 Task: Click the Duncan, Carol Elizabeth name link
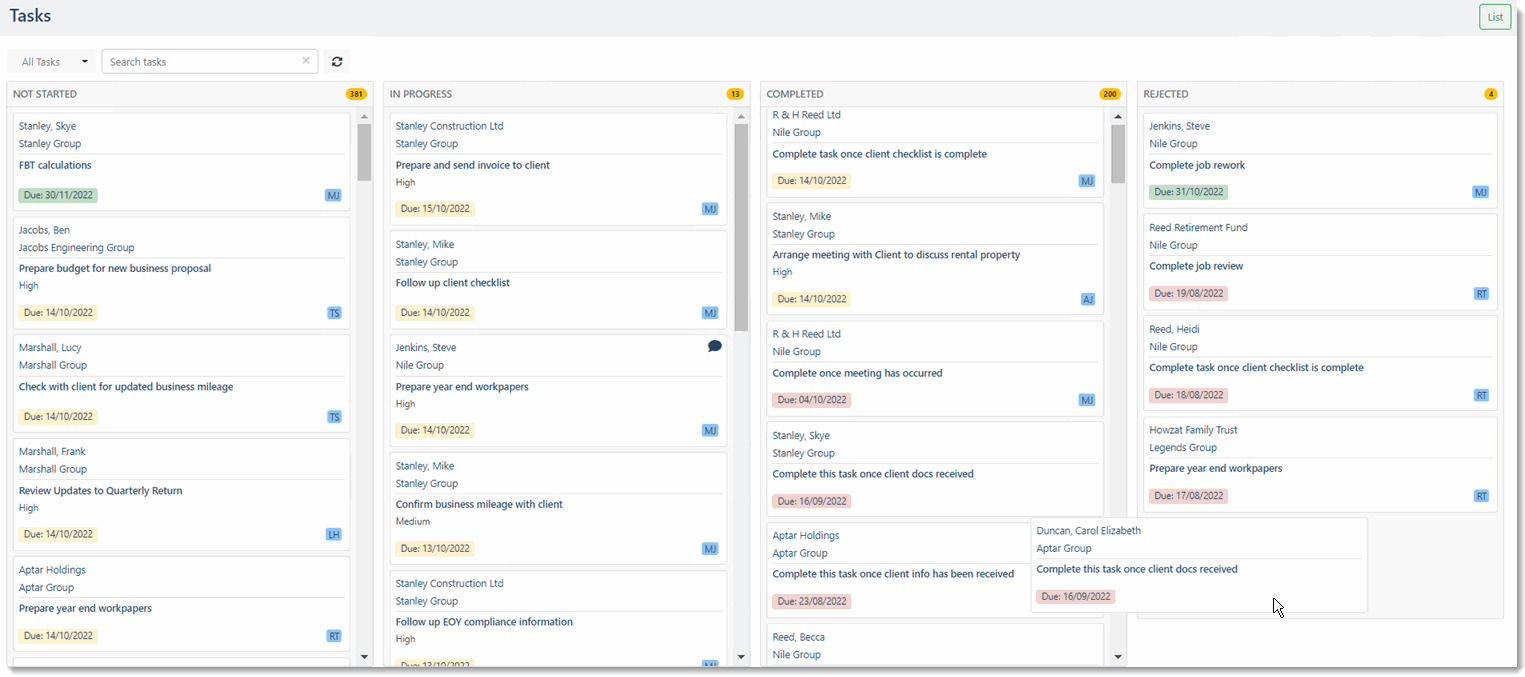[x=1088, y=530]
